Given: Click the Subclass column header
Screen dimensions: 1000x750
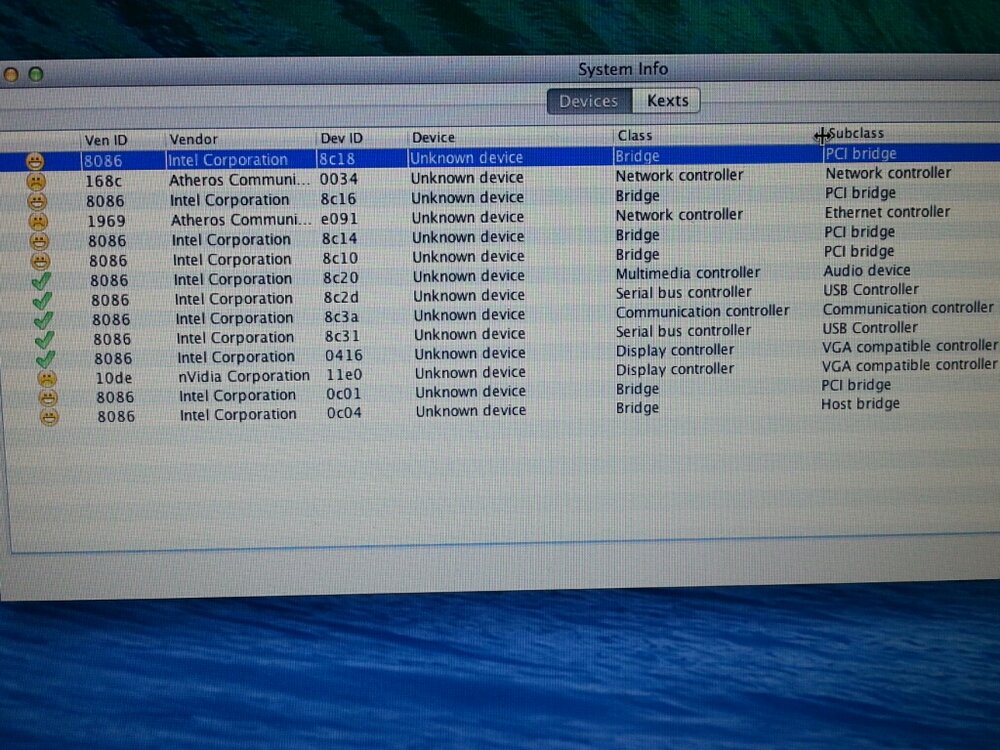Looking at the screenshot, I should click(x=856, y=133).
